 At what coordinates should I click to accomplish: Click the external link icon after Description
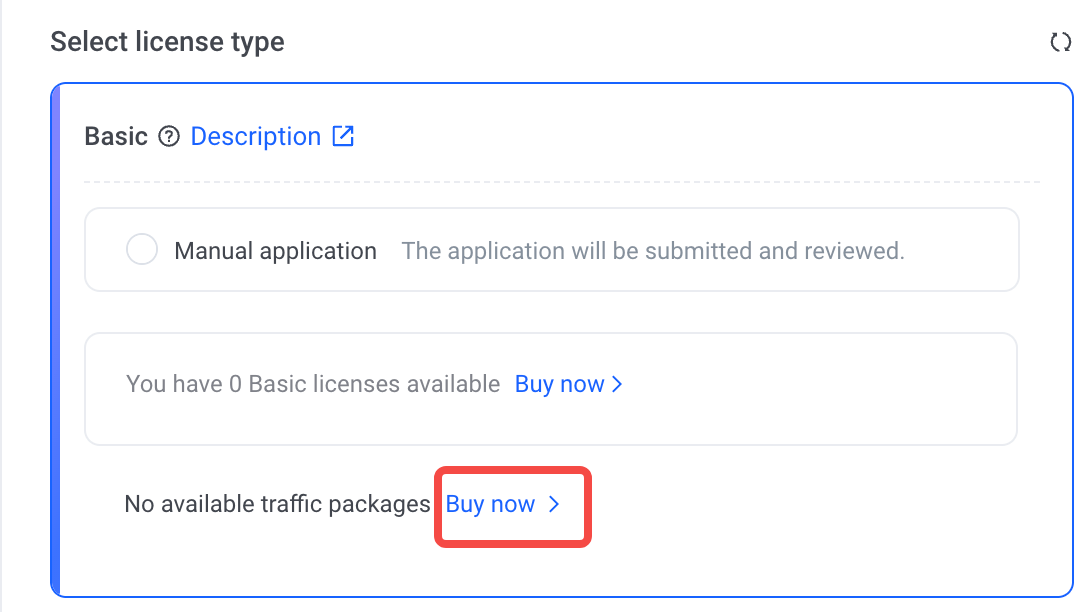[x=343, y=136]
